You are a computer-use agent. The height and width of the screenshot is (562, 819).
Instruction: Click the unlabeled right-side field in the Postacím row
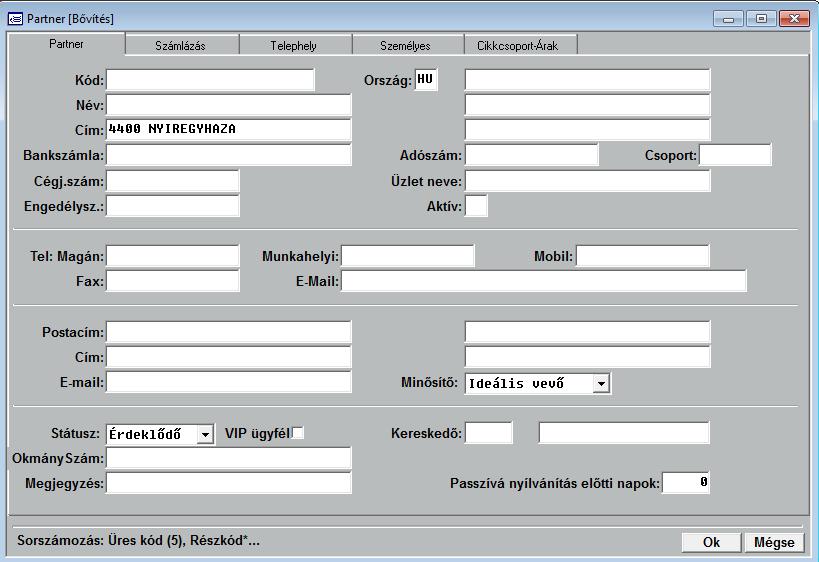[x=588, y=332]
